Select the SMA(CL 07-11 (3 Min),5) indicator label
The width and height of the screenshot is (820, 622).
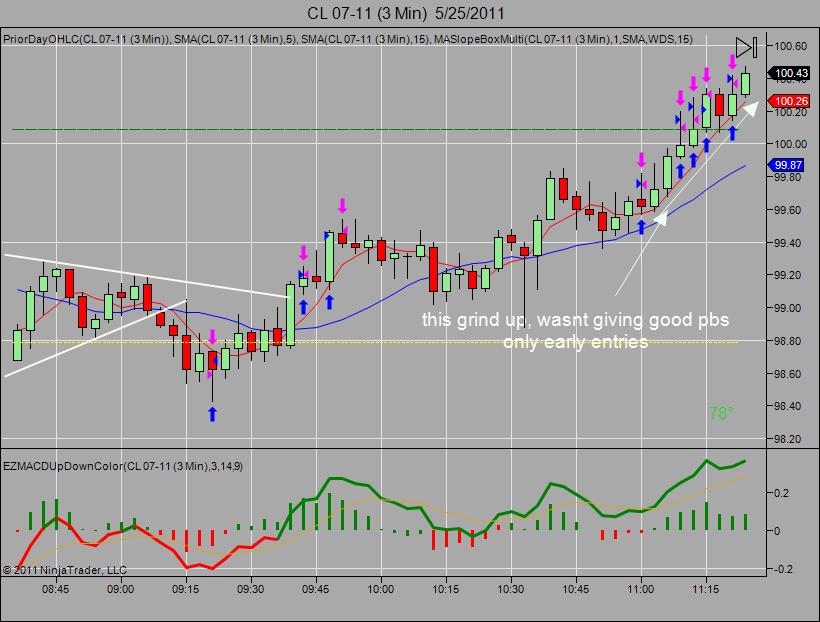coord(236,39)
